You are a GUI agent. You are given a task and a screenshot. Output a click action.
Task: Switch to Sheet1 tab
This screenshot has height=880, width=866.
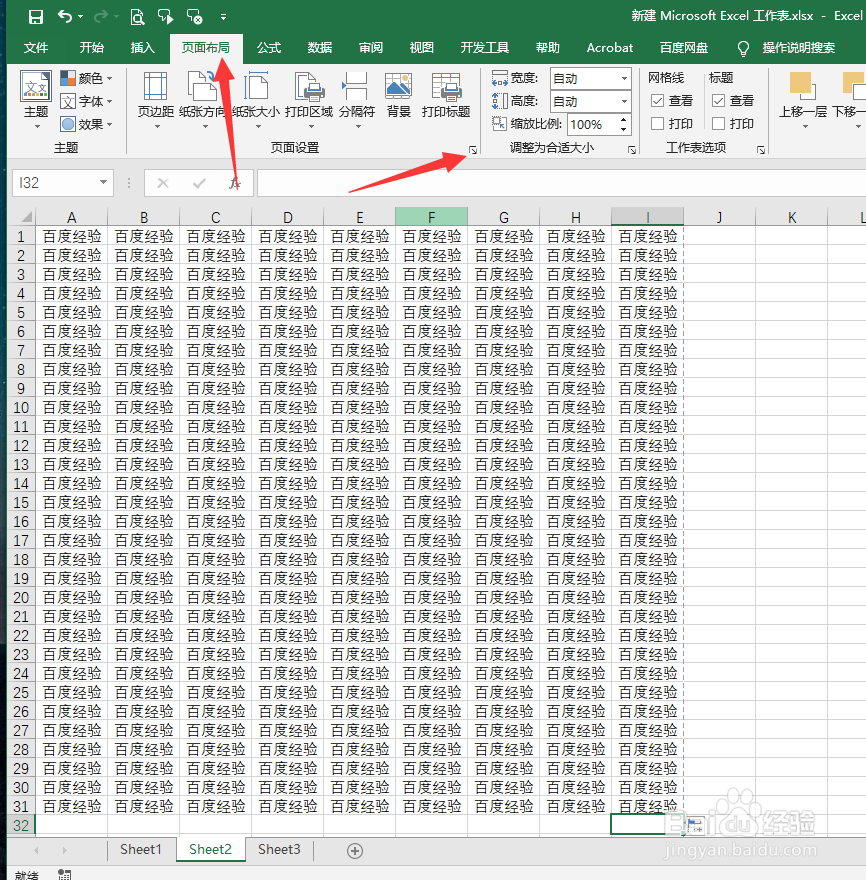(x=141, y=850)
